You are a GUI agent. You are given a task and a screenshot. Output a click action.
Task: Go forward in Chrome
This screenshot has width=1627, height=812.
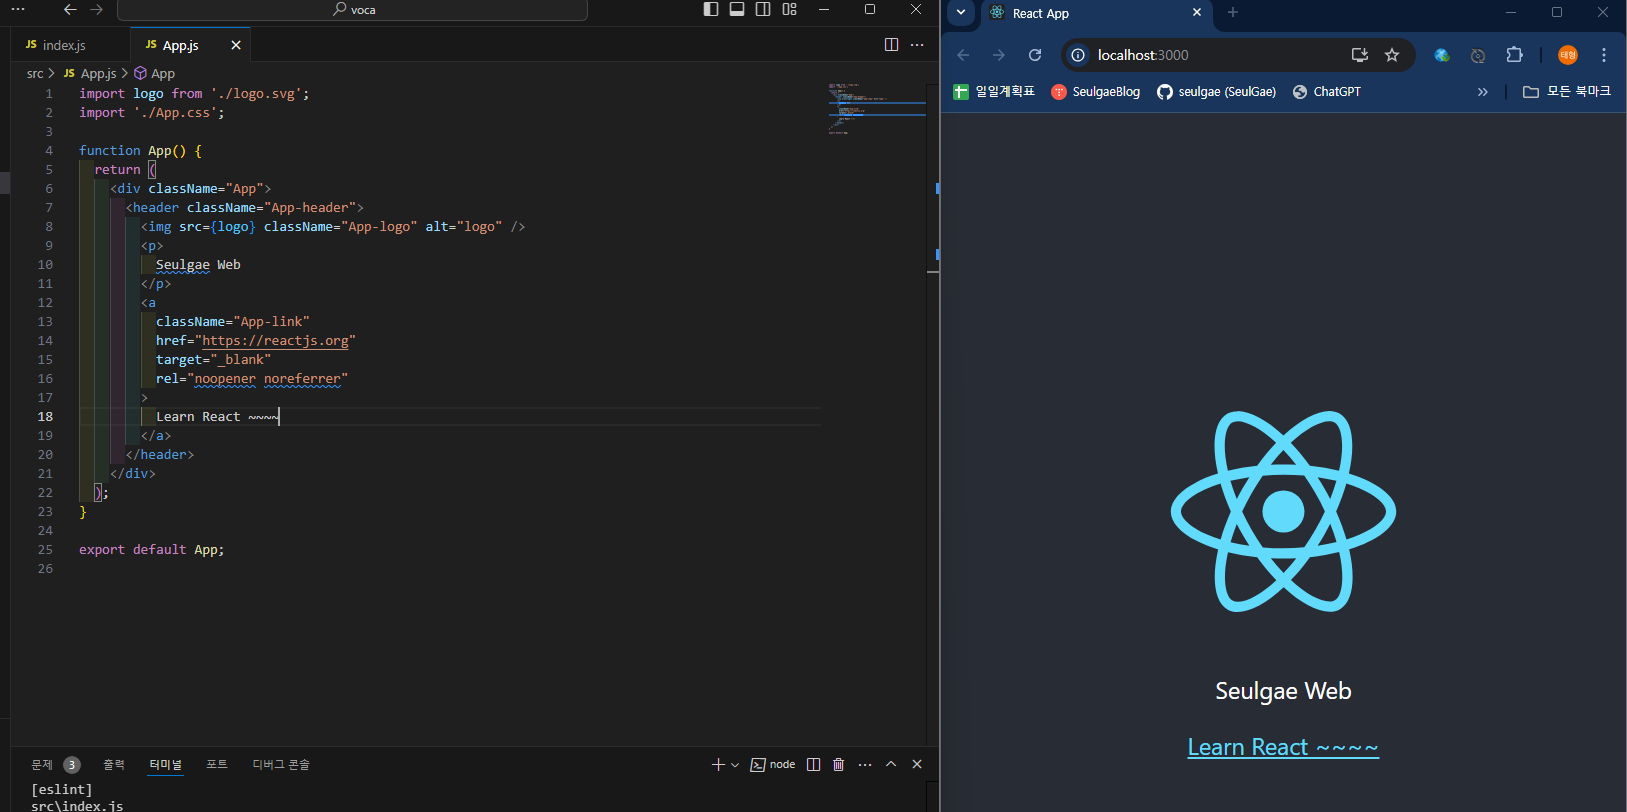(999, 55)
